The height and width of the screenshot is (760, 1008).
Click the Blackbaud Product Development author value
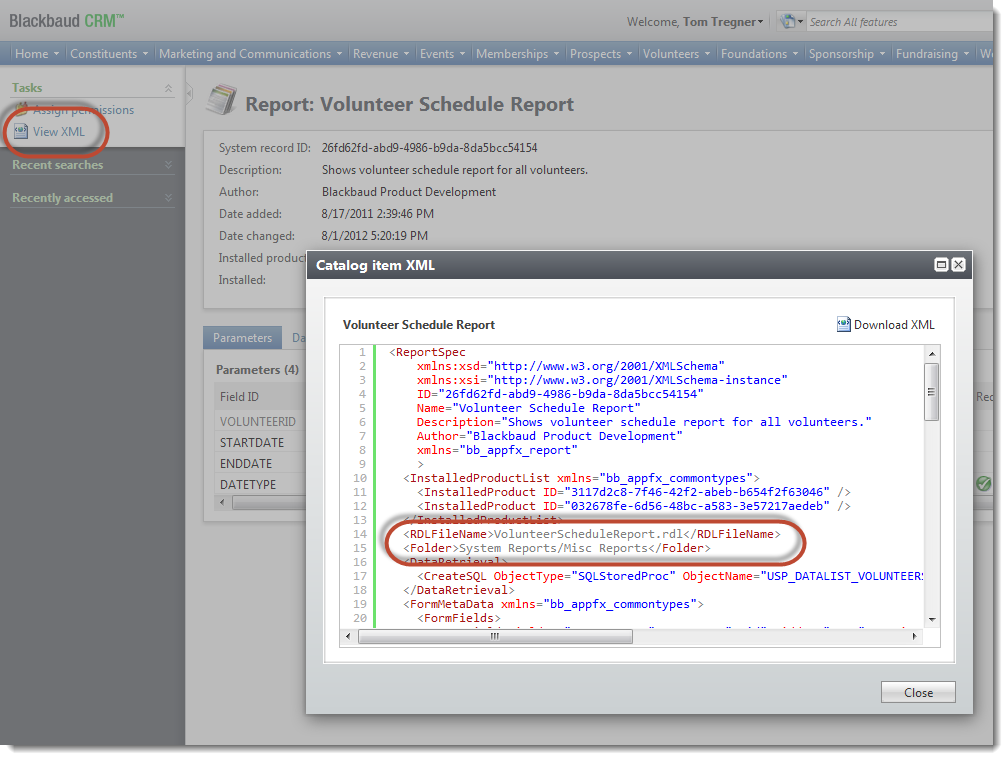(409, 192)
